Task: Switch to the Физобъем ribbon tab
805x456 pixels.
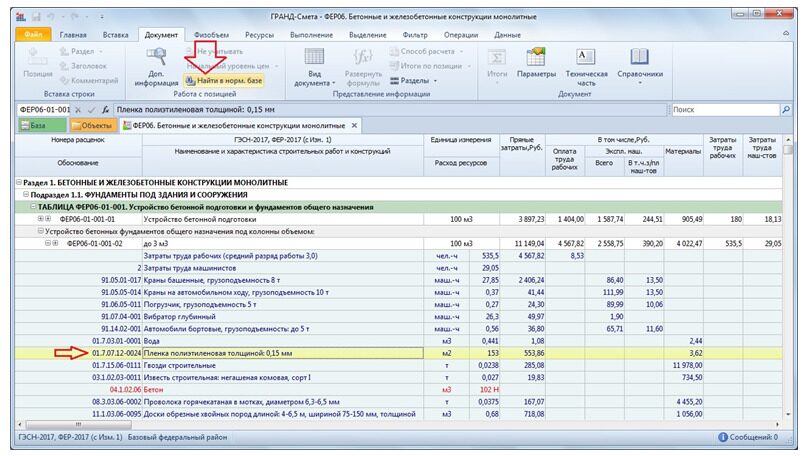Action: (212, 35)
